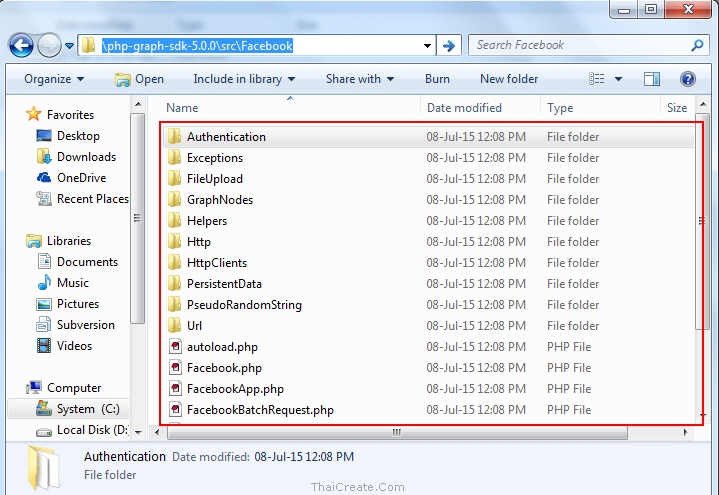Click the file list scroll-up arrow
Screen dimensions: 719x495
coord(703,105)
